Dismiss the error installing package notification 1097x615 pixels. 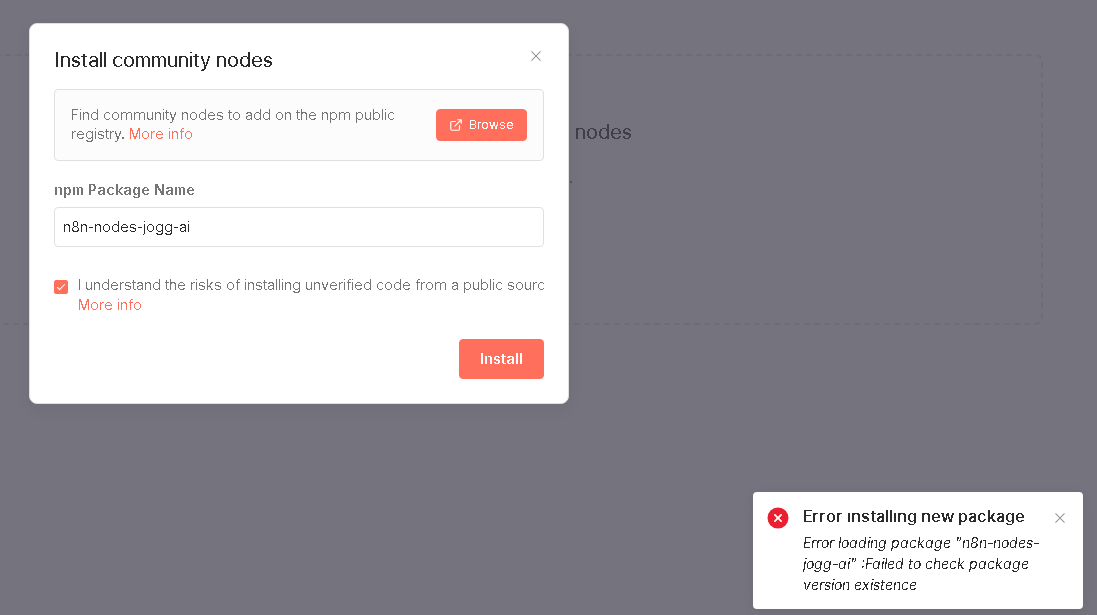1060,518
